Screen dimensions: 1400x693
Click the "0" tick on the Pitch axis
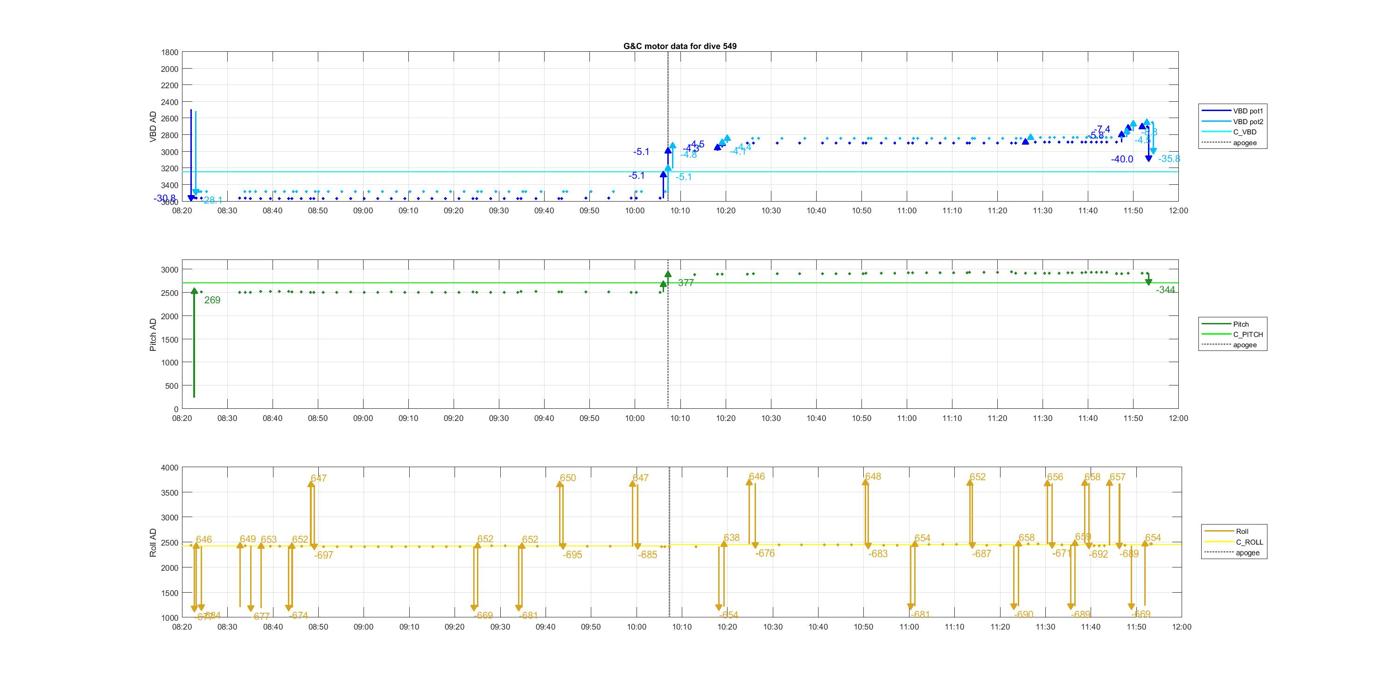point(177,409)
